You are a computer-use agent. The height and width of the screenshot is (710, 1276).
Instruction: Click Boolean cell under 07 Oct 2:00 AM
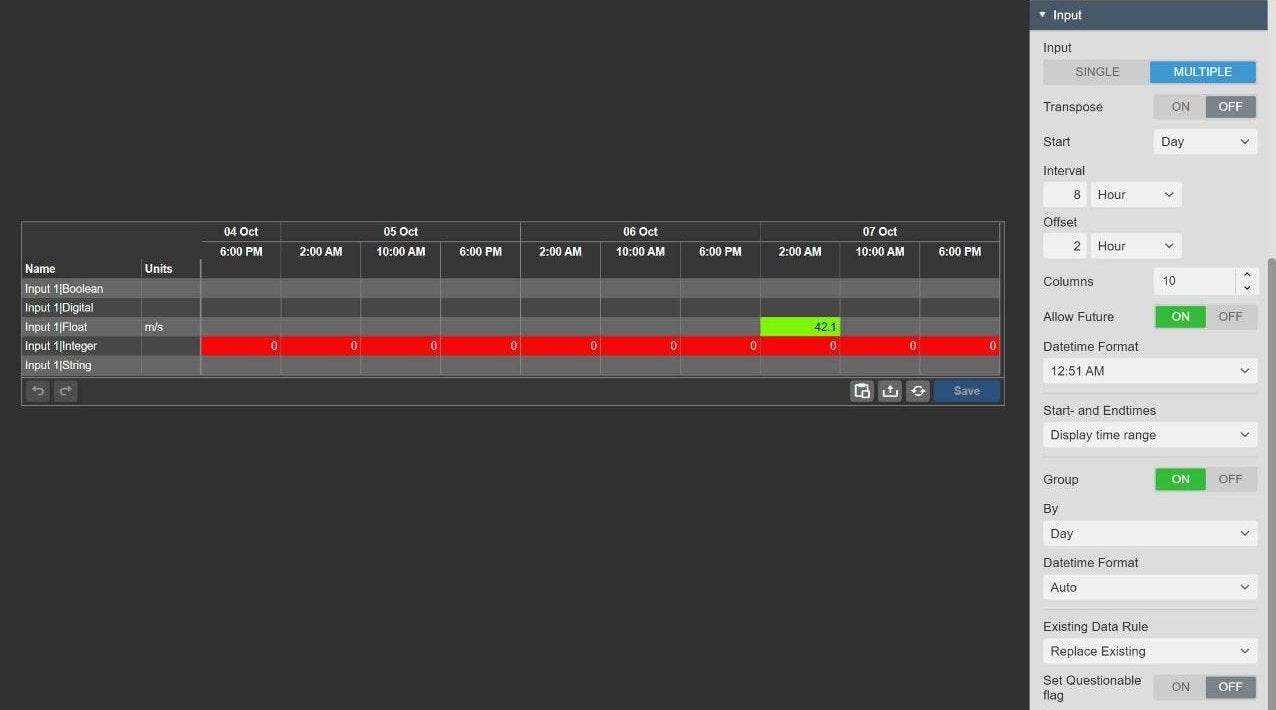coord(800,289)
